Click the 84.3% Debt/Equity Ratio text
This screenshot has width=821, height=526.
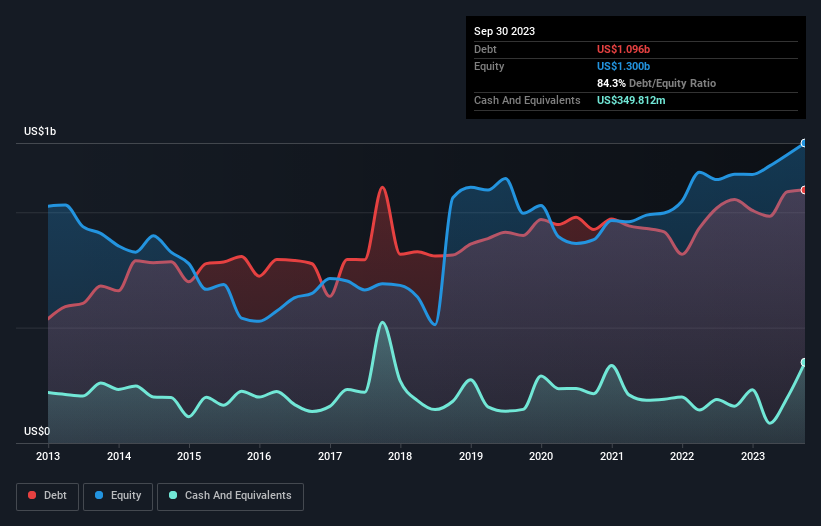pos(656,83)
